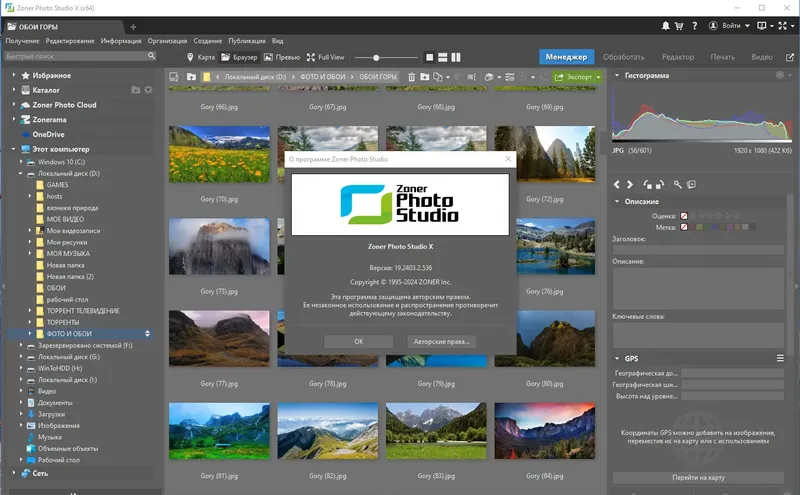The image size is (800, 495).
Task: Click the Авторские права button
Action: tap(439, 341)
